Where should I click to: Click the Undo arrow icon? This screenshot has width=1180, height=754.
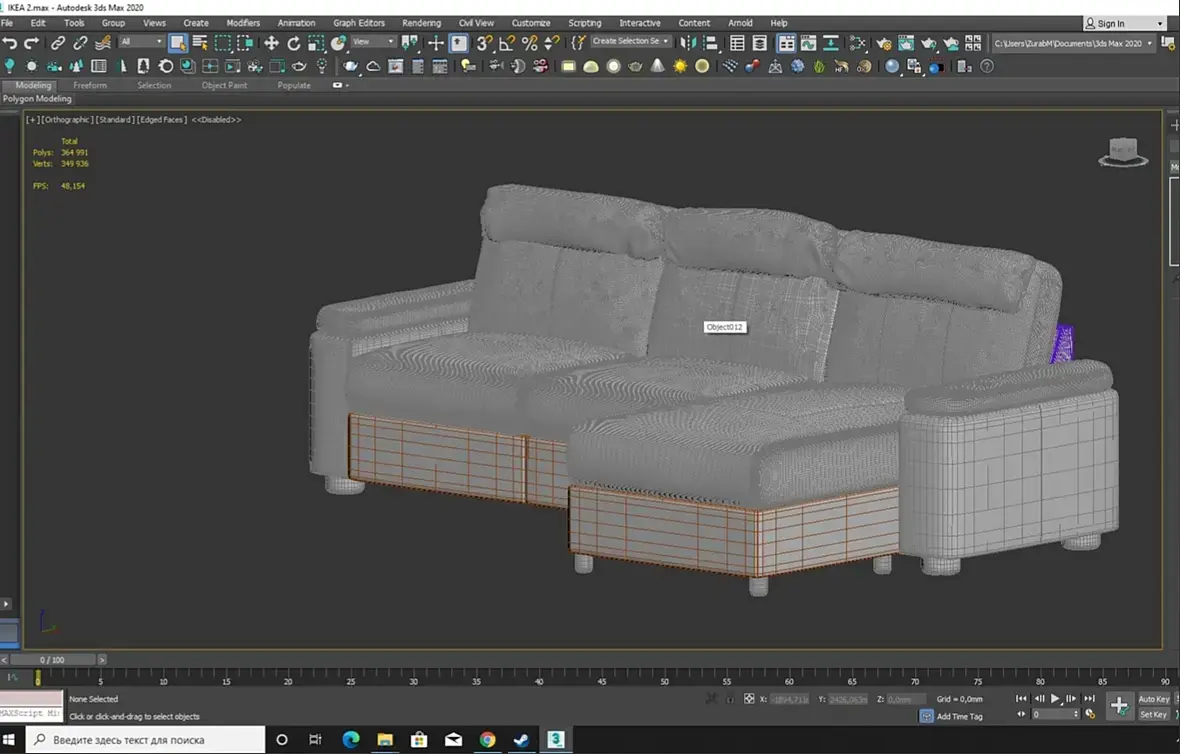10,43
